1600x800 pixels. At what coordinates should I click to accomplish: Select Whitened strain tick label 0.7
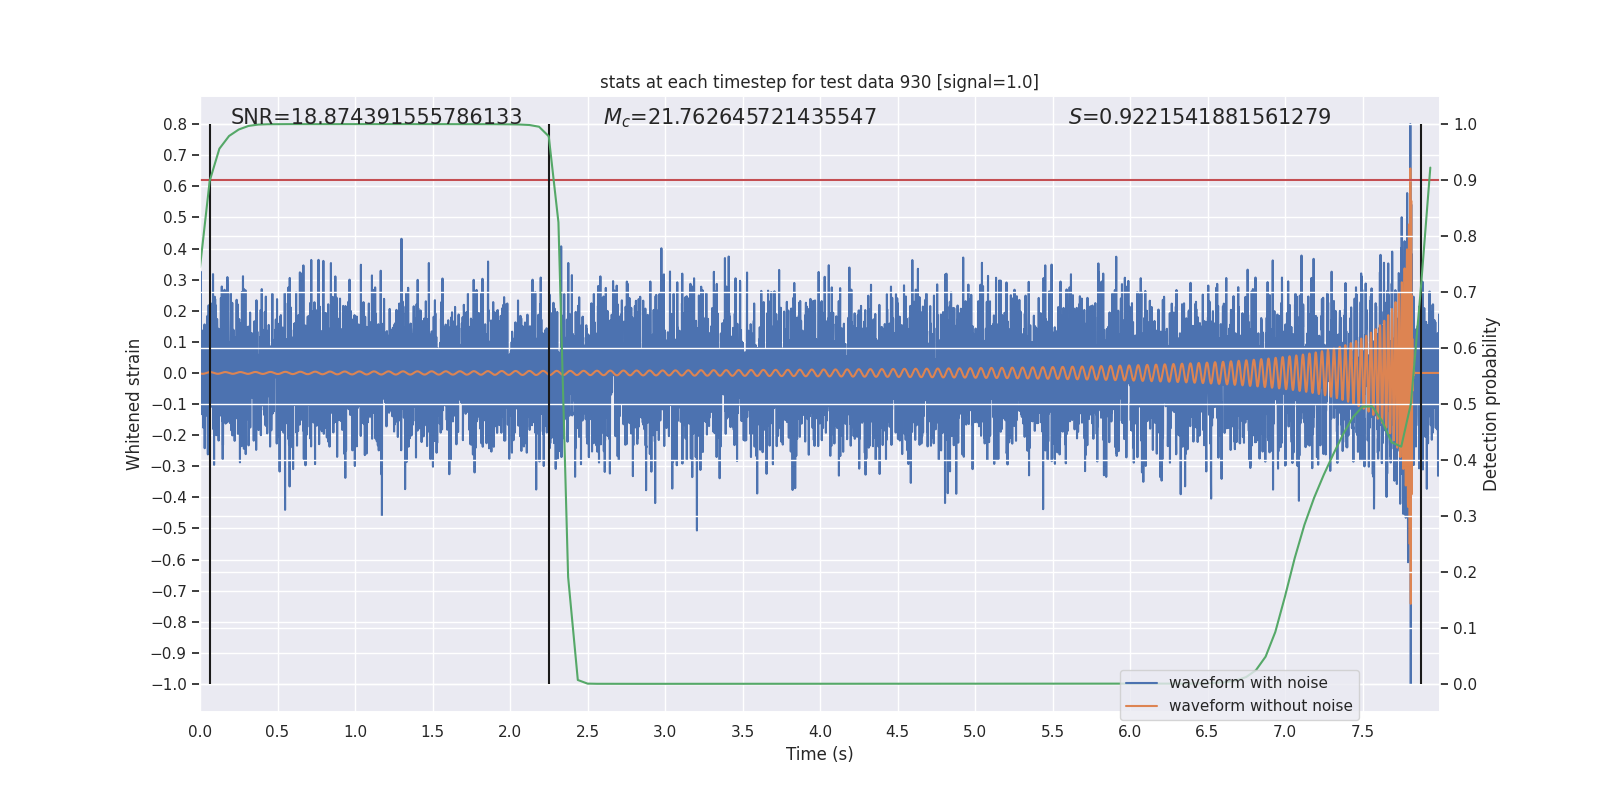click(175, 156)
